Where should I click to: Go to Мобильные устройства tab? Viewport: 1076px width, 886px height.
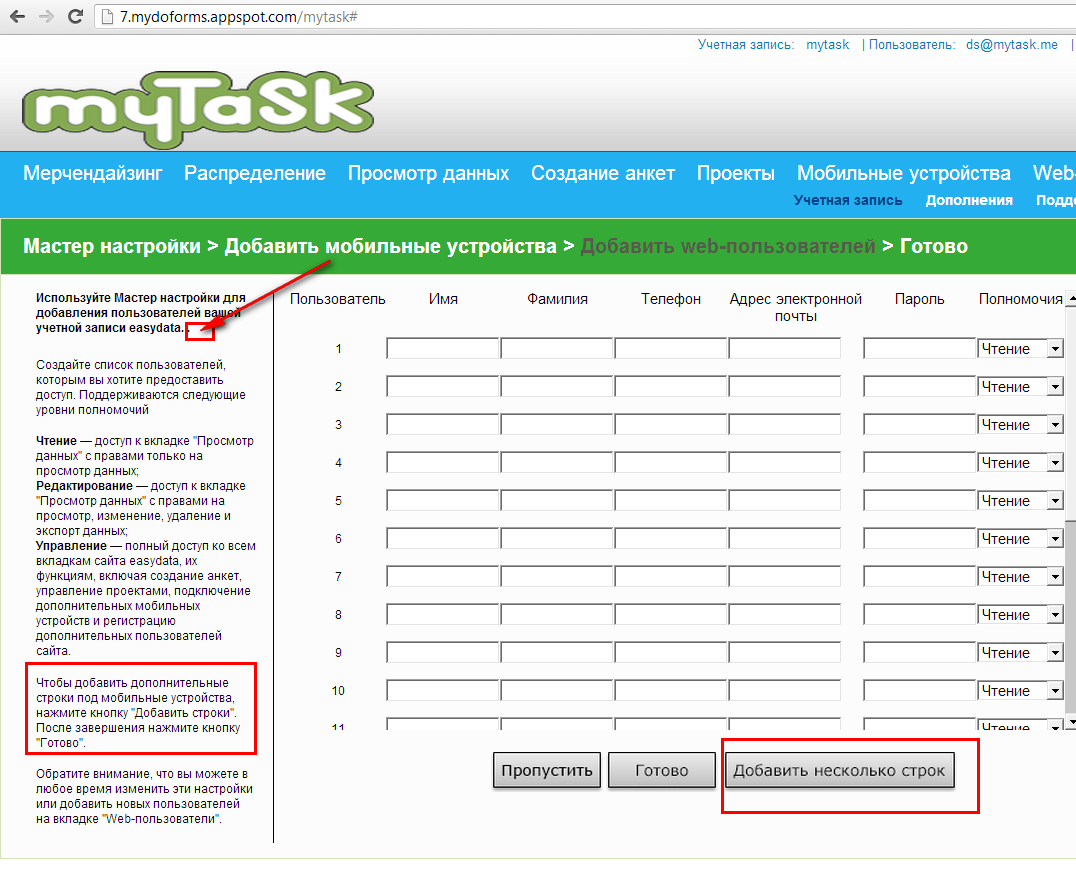(x=903, y=173)
